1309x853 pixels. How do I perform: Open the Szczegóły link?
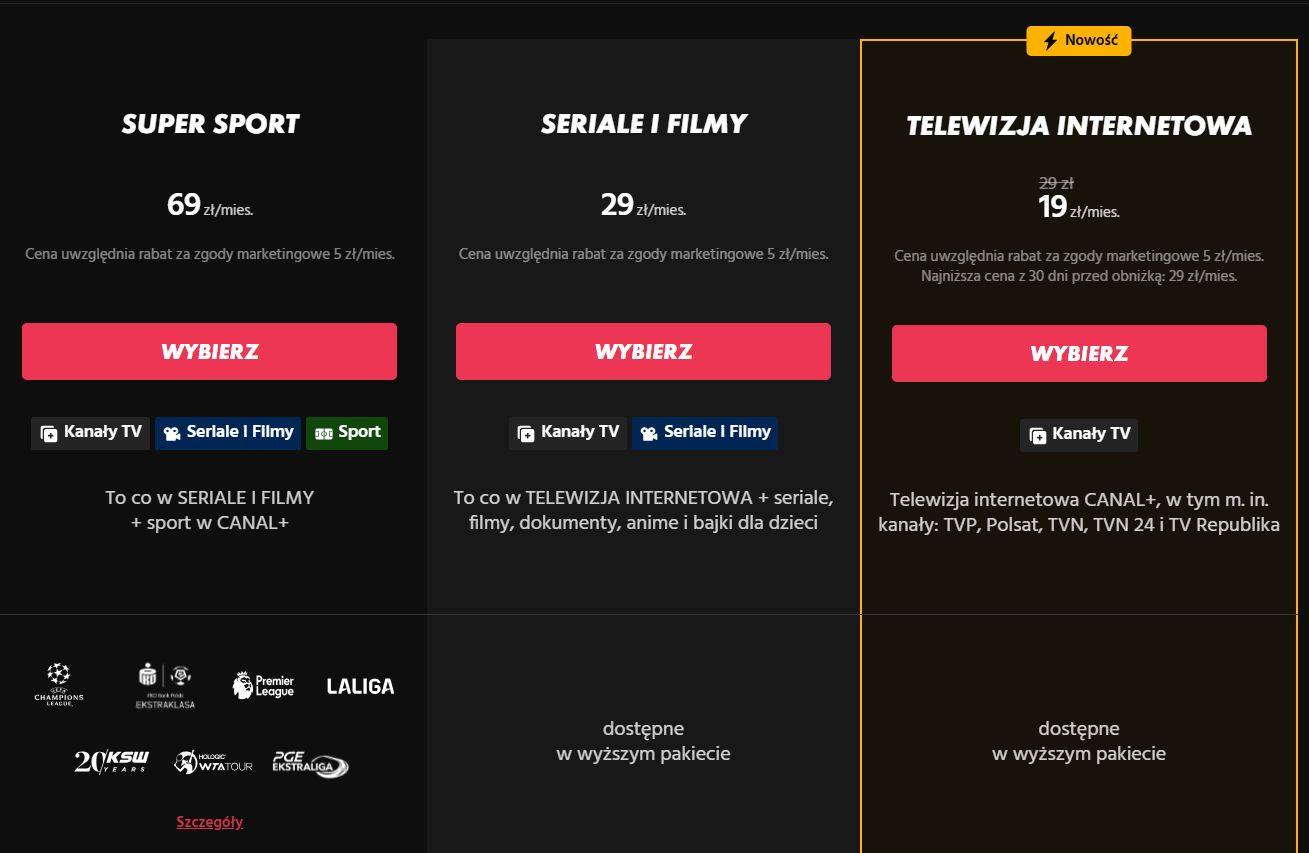coord(209,821)
